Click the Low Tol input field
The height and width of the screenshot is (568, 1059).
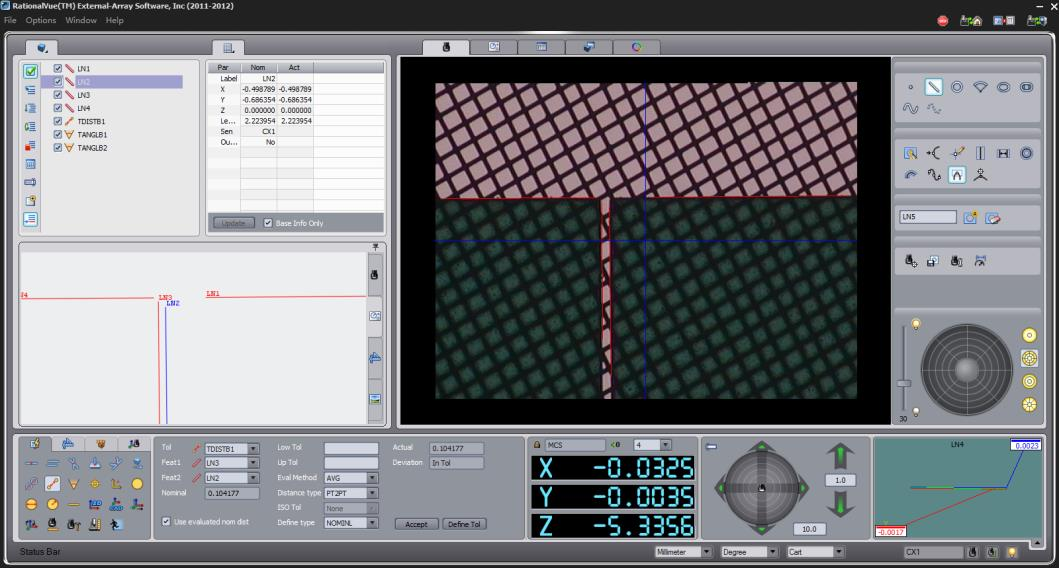click(x=351, y=448)
